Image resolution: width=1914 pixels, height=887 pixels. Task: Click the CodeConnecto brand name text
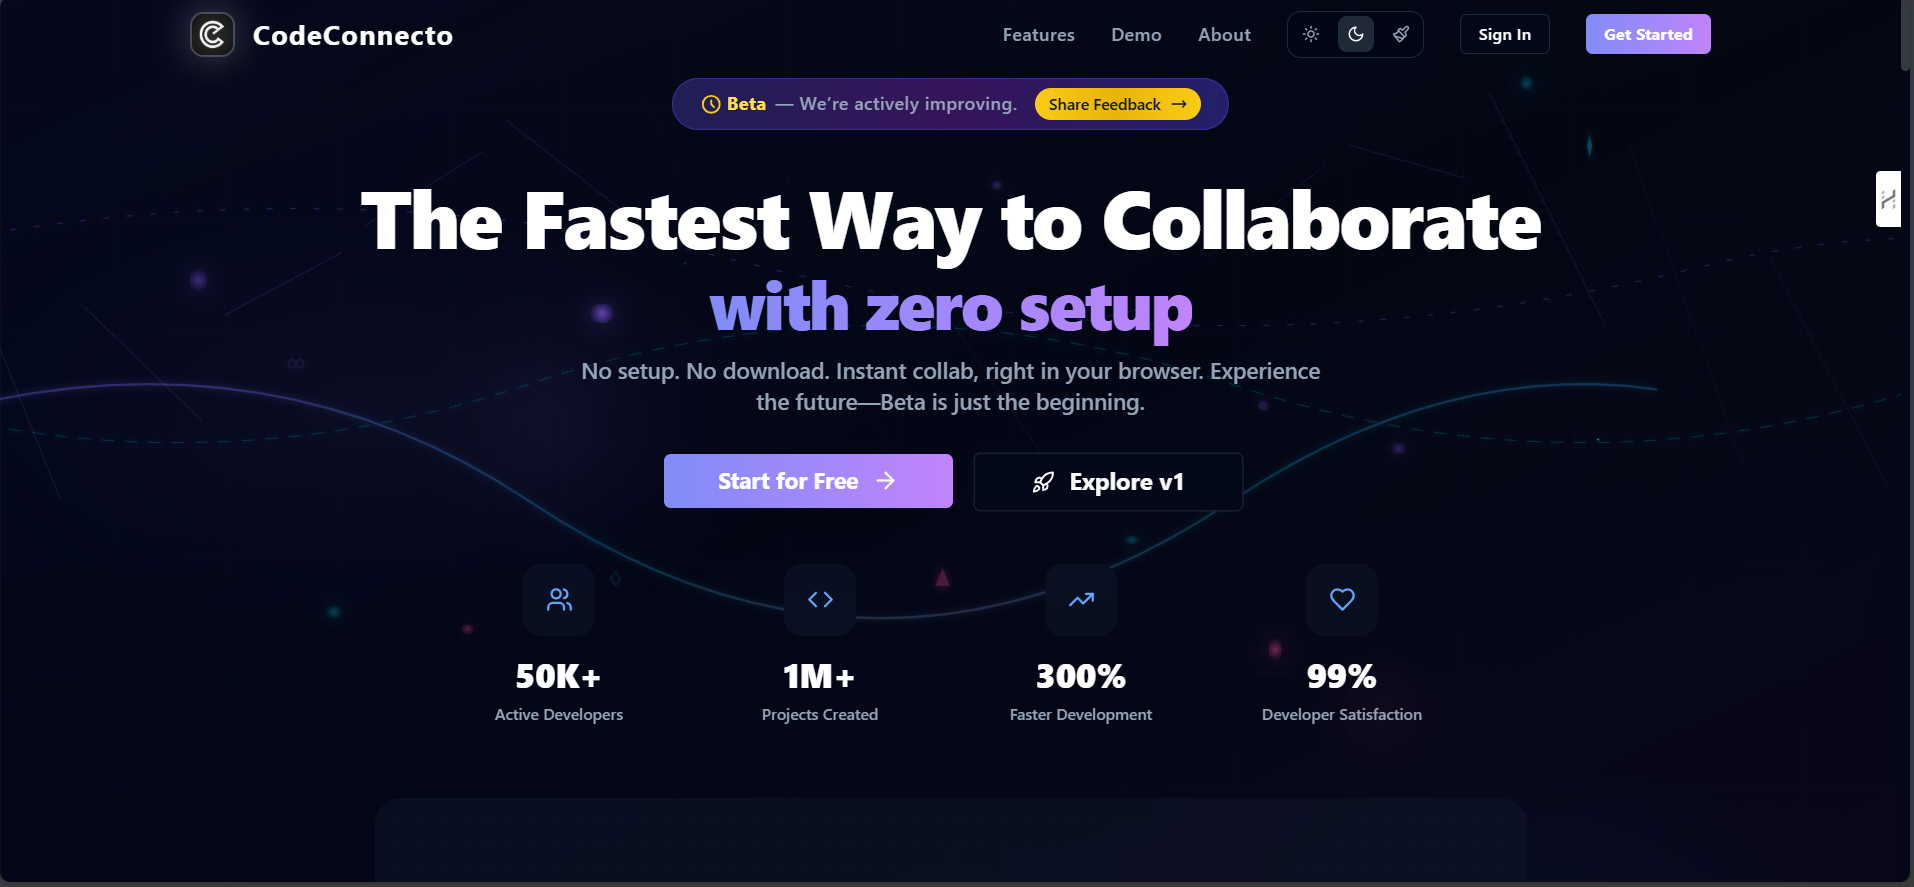tap(353, 35)
